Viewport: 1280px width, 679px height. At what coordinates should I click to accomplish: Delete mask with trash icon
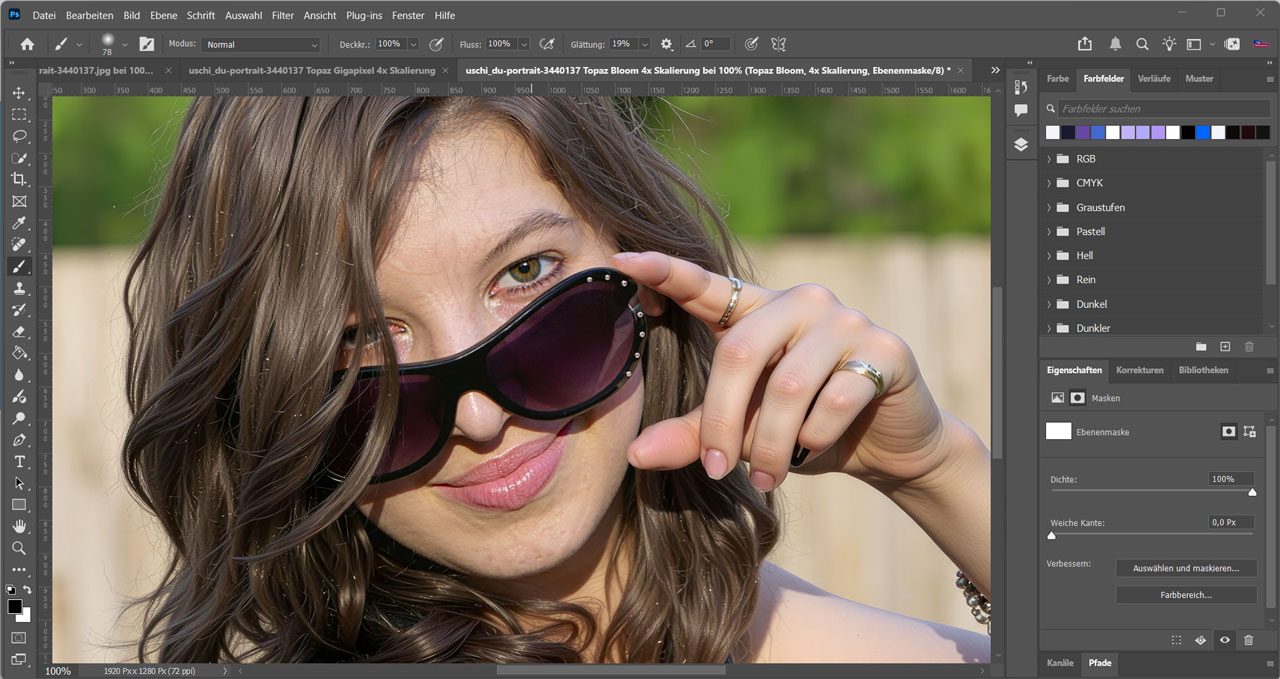click(1248, 640)
